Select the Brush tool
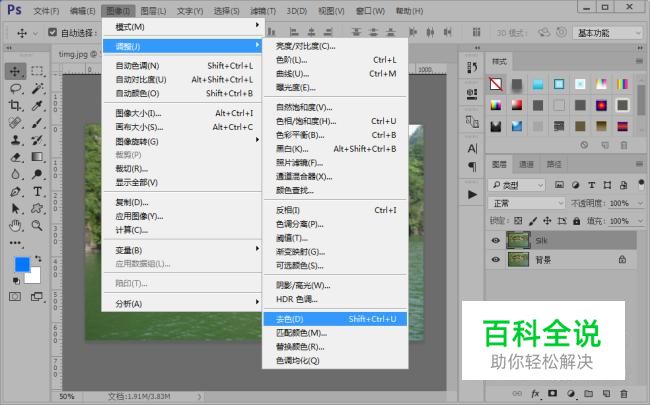650x405 pixels. click(37, 123)
